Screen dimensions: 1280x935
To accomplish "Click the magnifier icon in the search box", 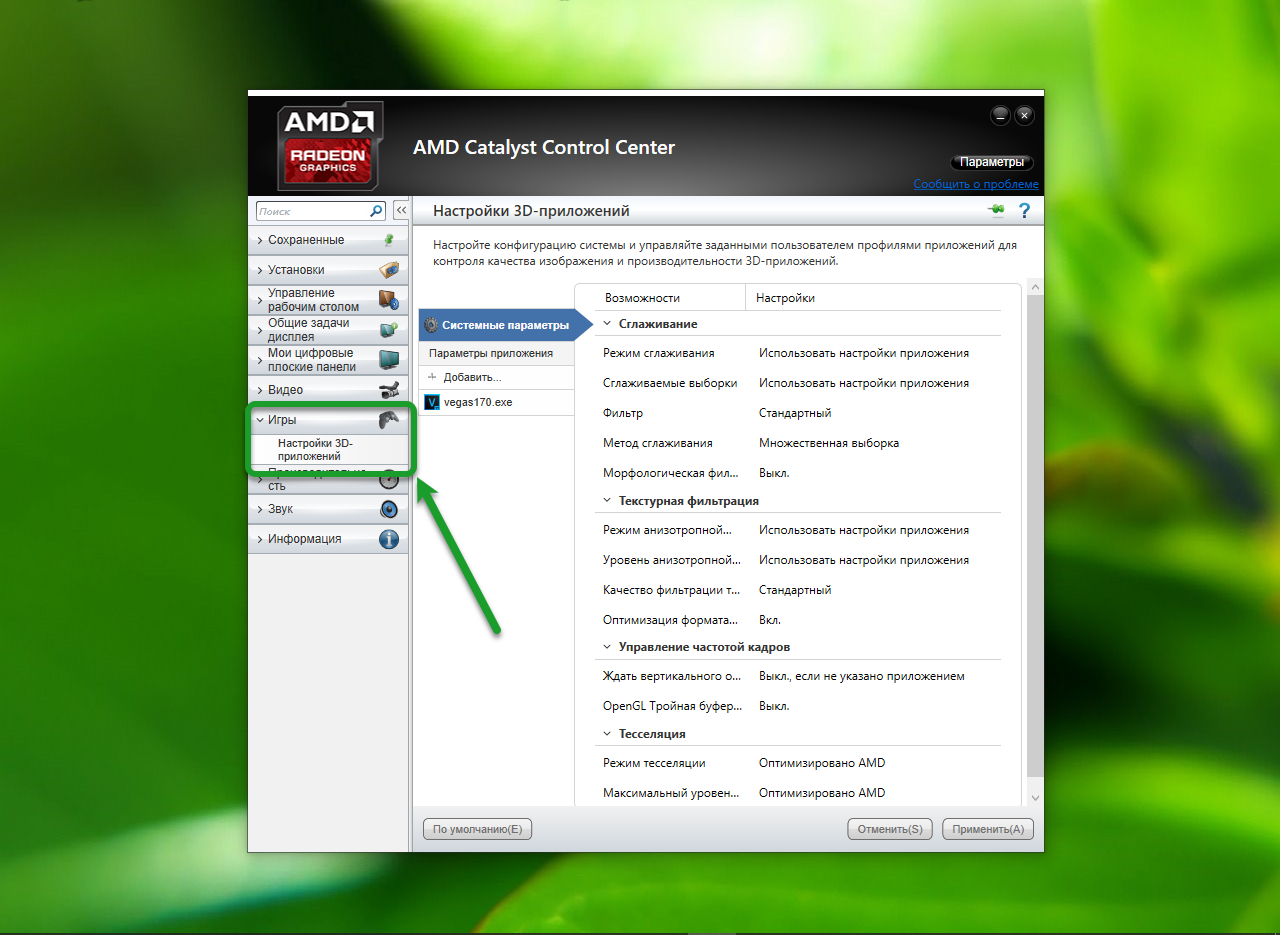I will click(376, 211).
